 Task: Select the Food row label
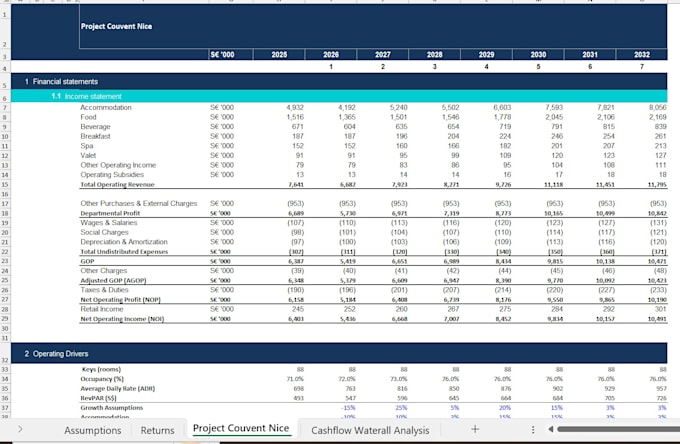[x=88, y=117]
